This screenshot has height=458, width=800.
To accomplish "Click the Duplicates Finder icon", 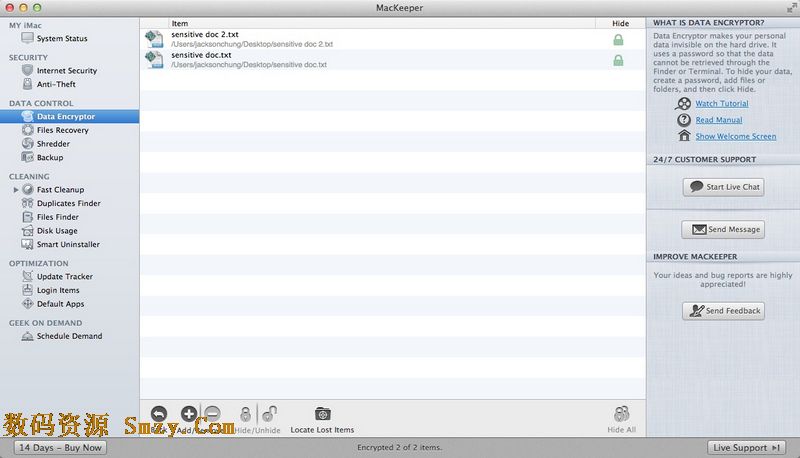I will coord(28,203).
